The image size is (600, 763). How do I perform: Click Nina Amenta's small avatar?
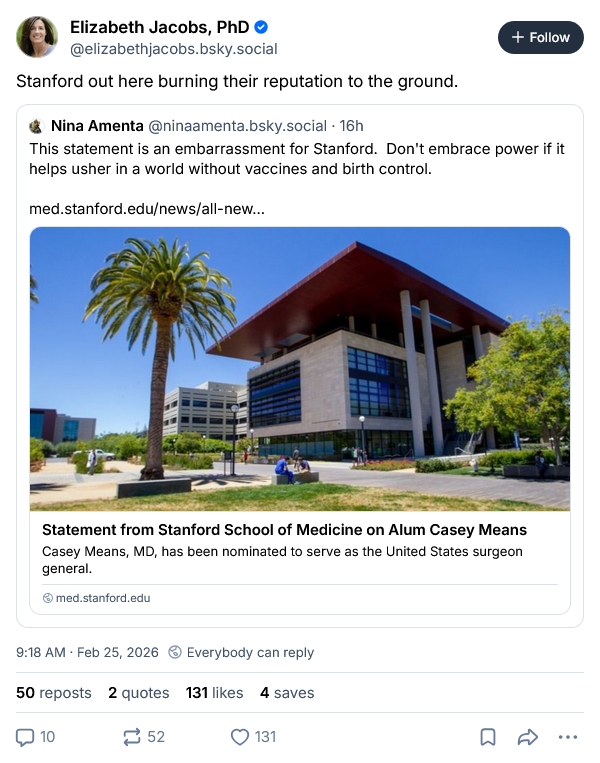tap(36, 126)
